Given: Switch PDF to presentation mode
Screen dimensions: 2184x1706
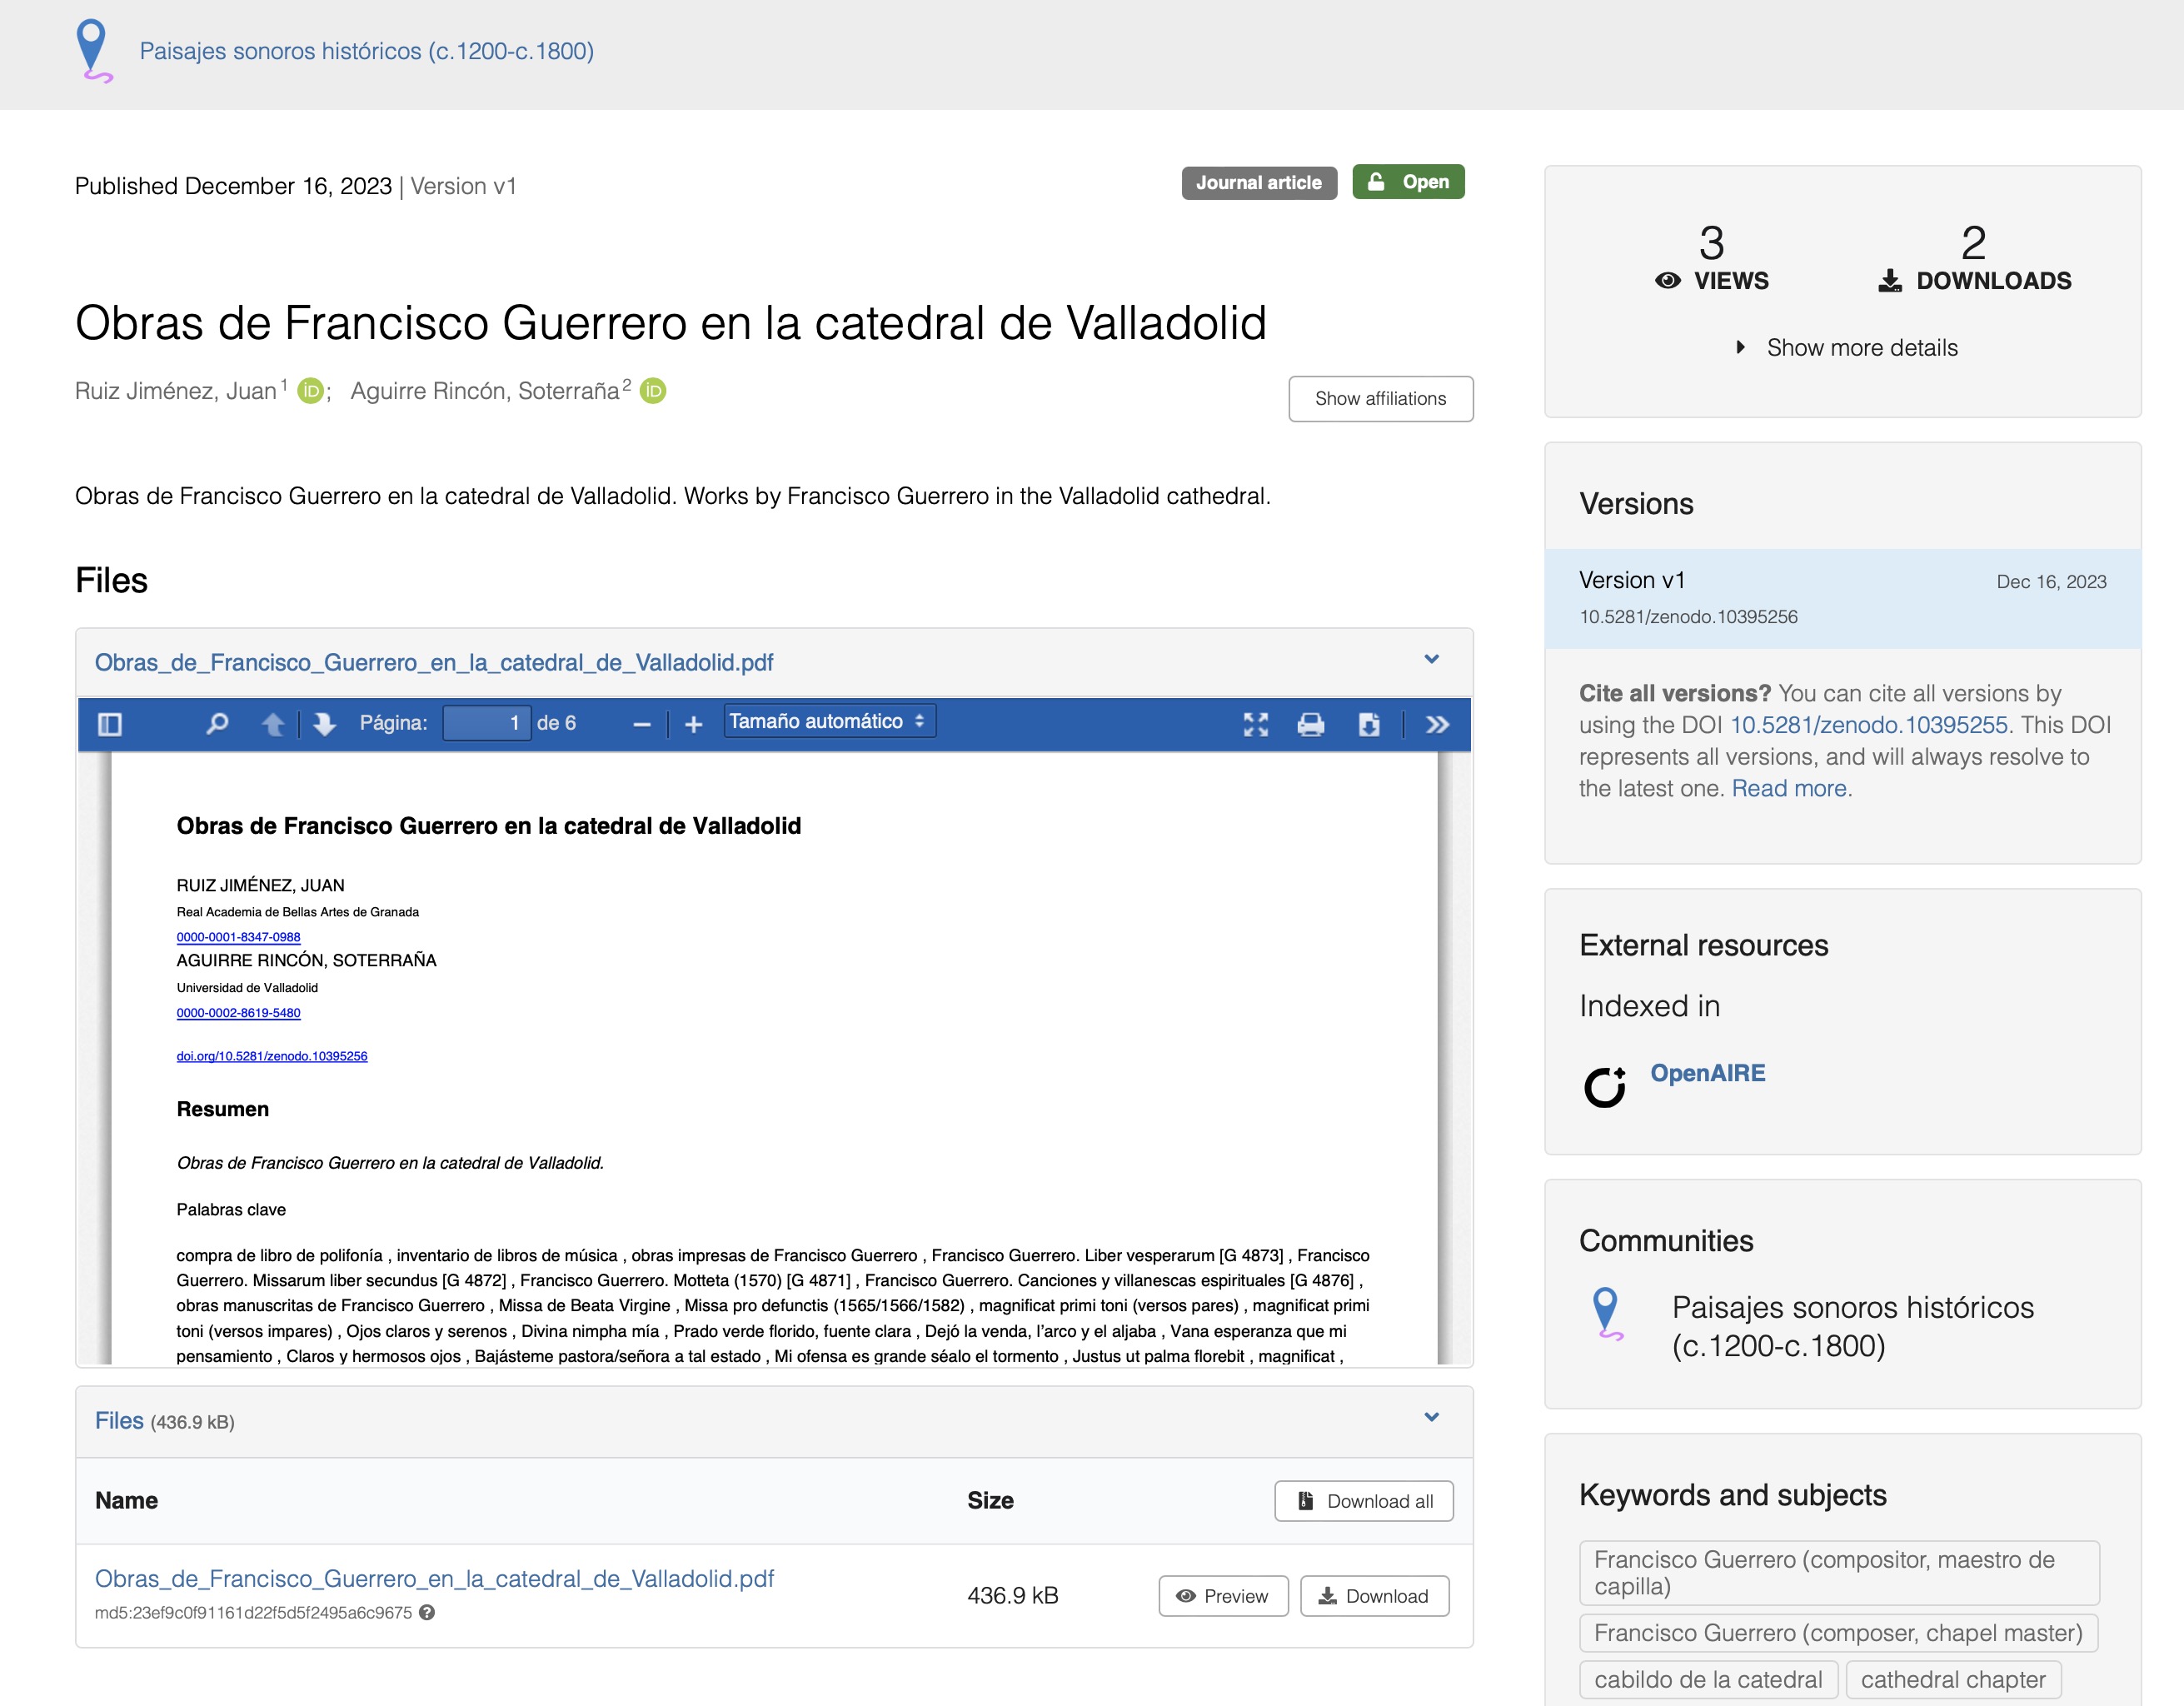Looking at the screenshot, I should click(x=1255, y=724).
